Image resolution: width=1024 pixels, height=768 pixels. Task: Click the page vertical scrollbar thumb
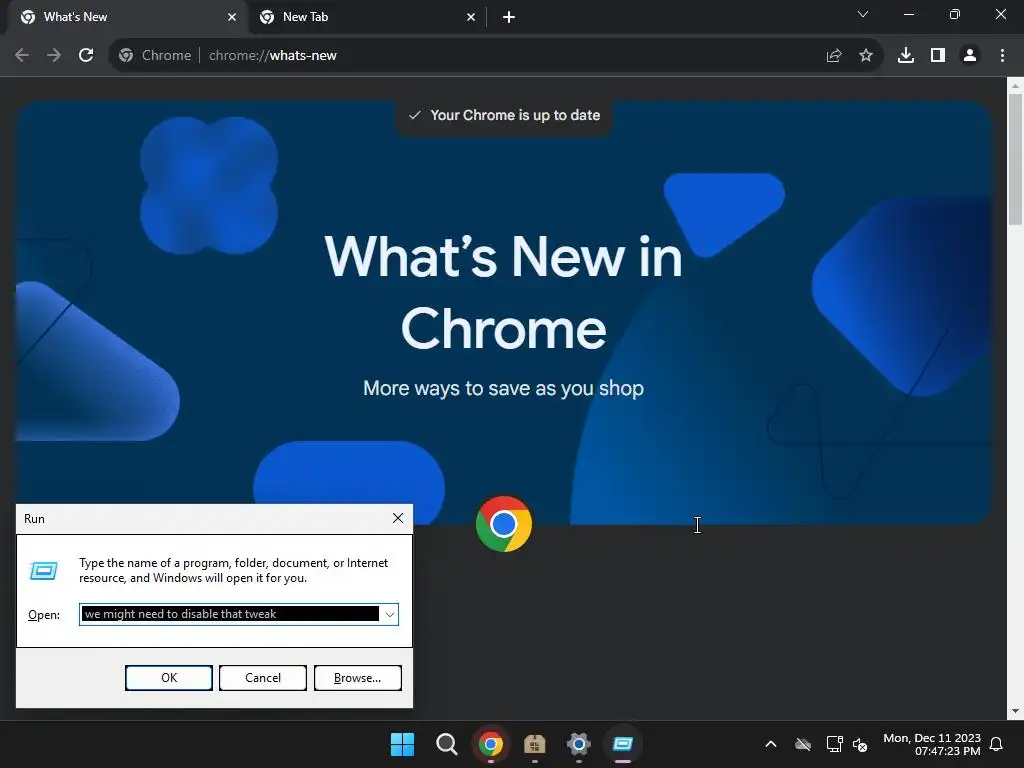pyautogui.click(x=1016, y=159)
